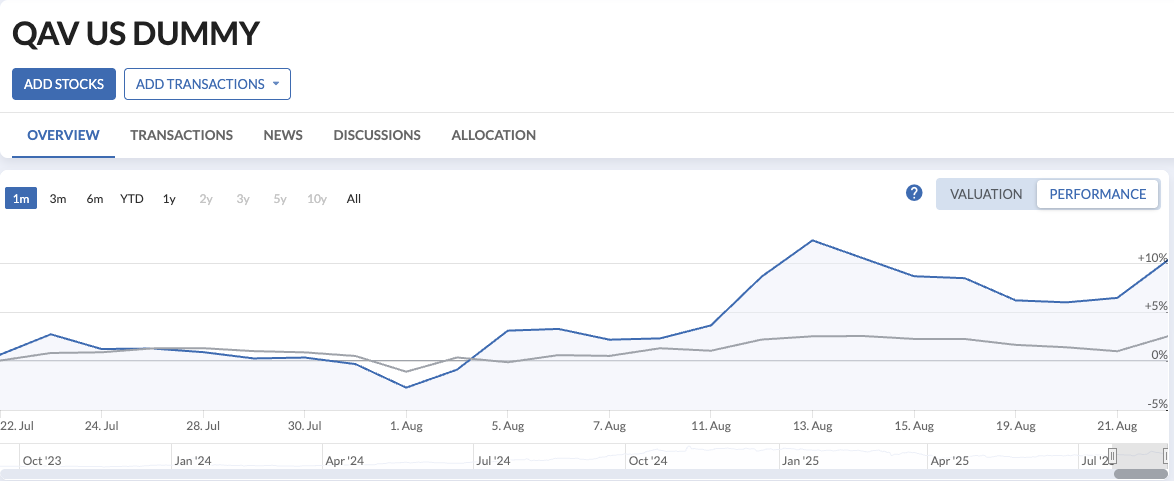Click the 22. Jul date label

(x=17, y=426)
